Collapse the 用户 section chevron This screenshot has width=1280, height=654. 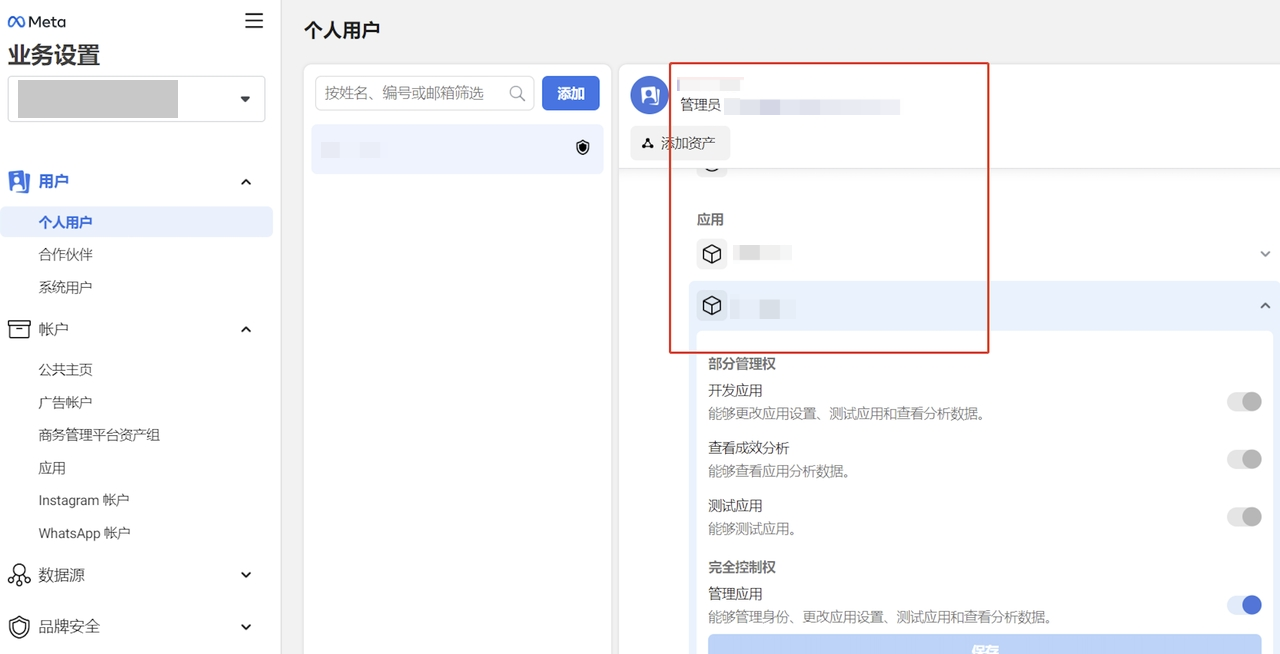tap(246, 182)
